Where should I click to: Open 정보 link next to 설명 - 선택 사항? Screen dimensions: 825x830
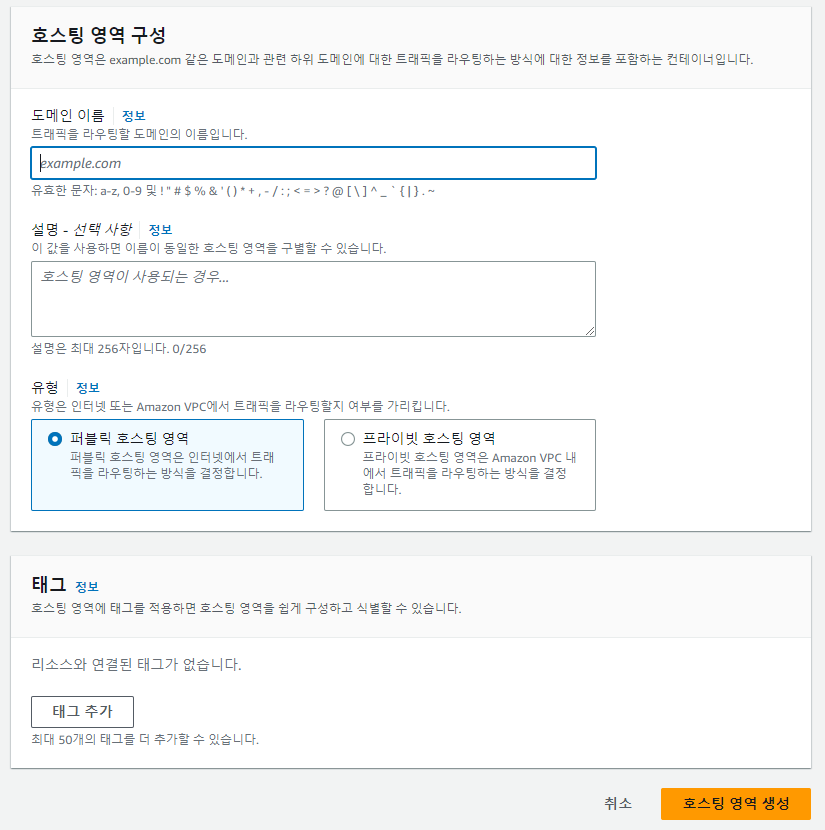pos(160,230)
